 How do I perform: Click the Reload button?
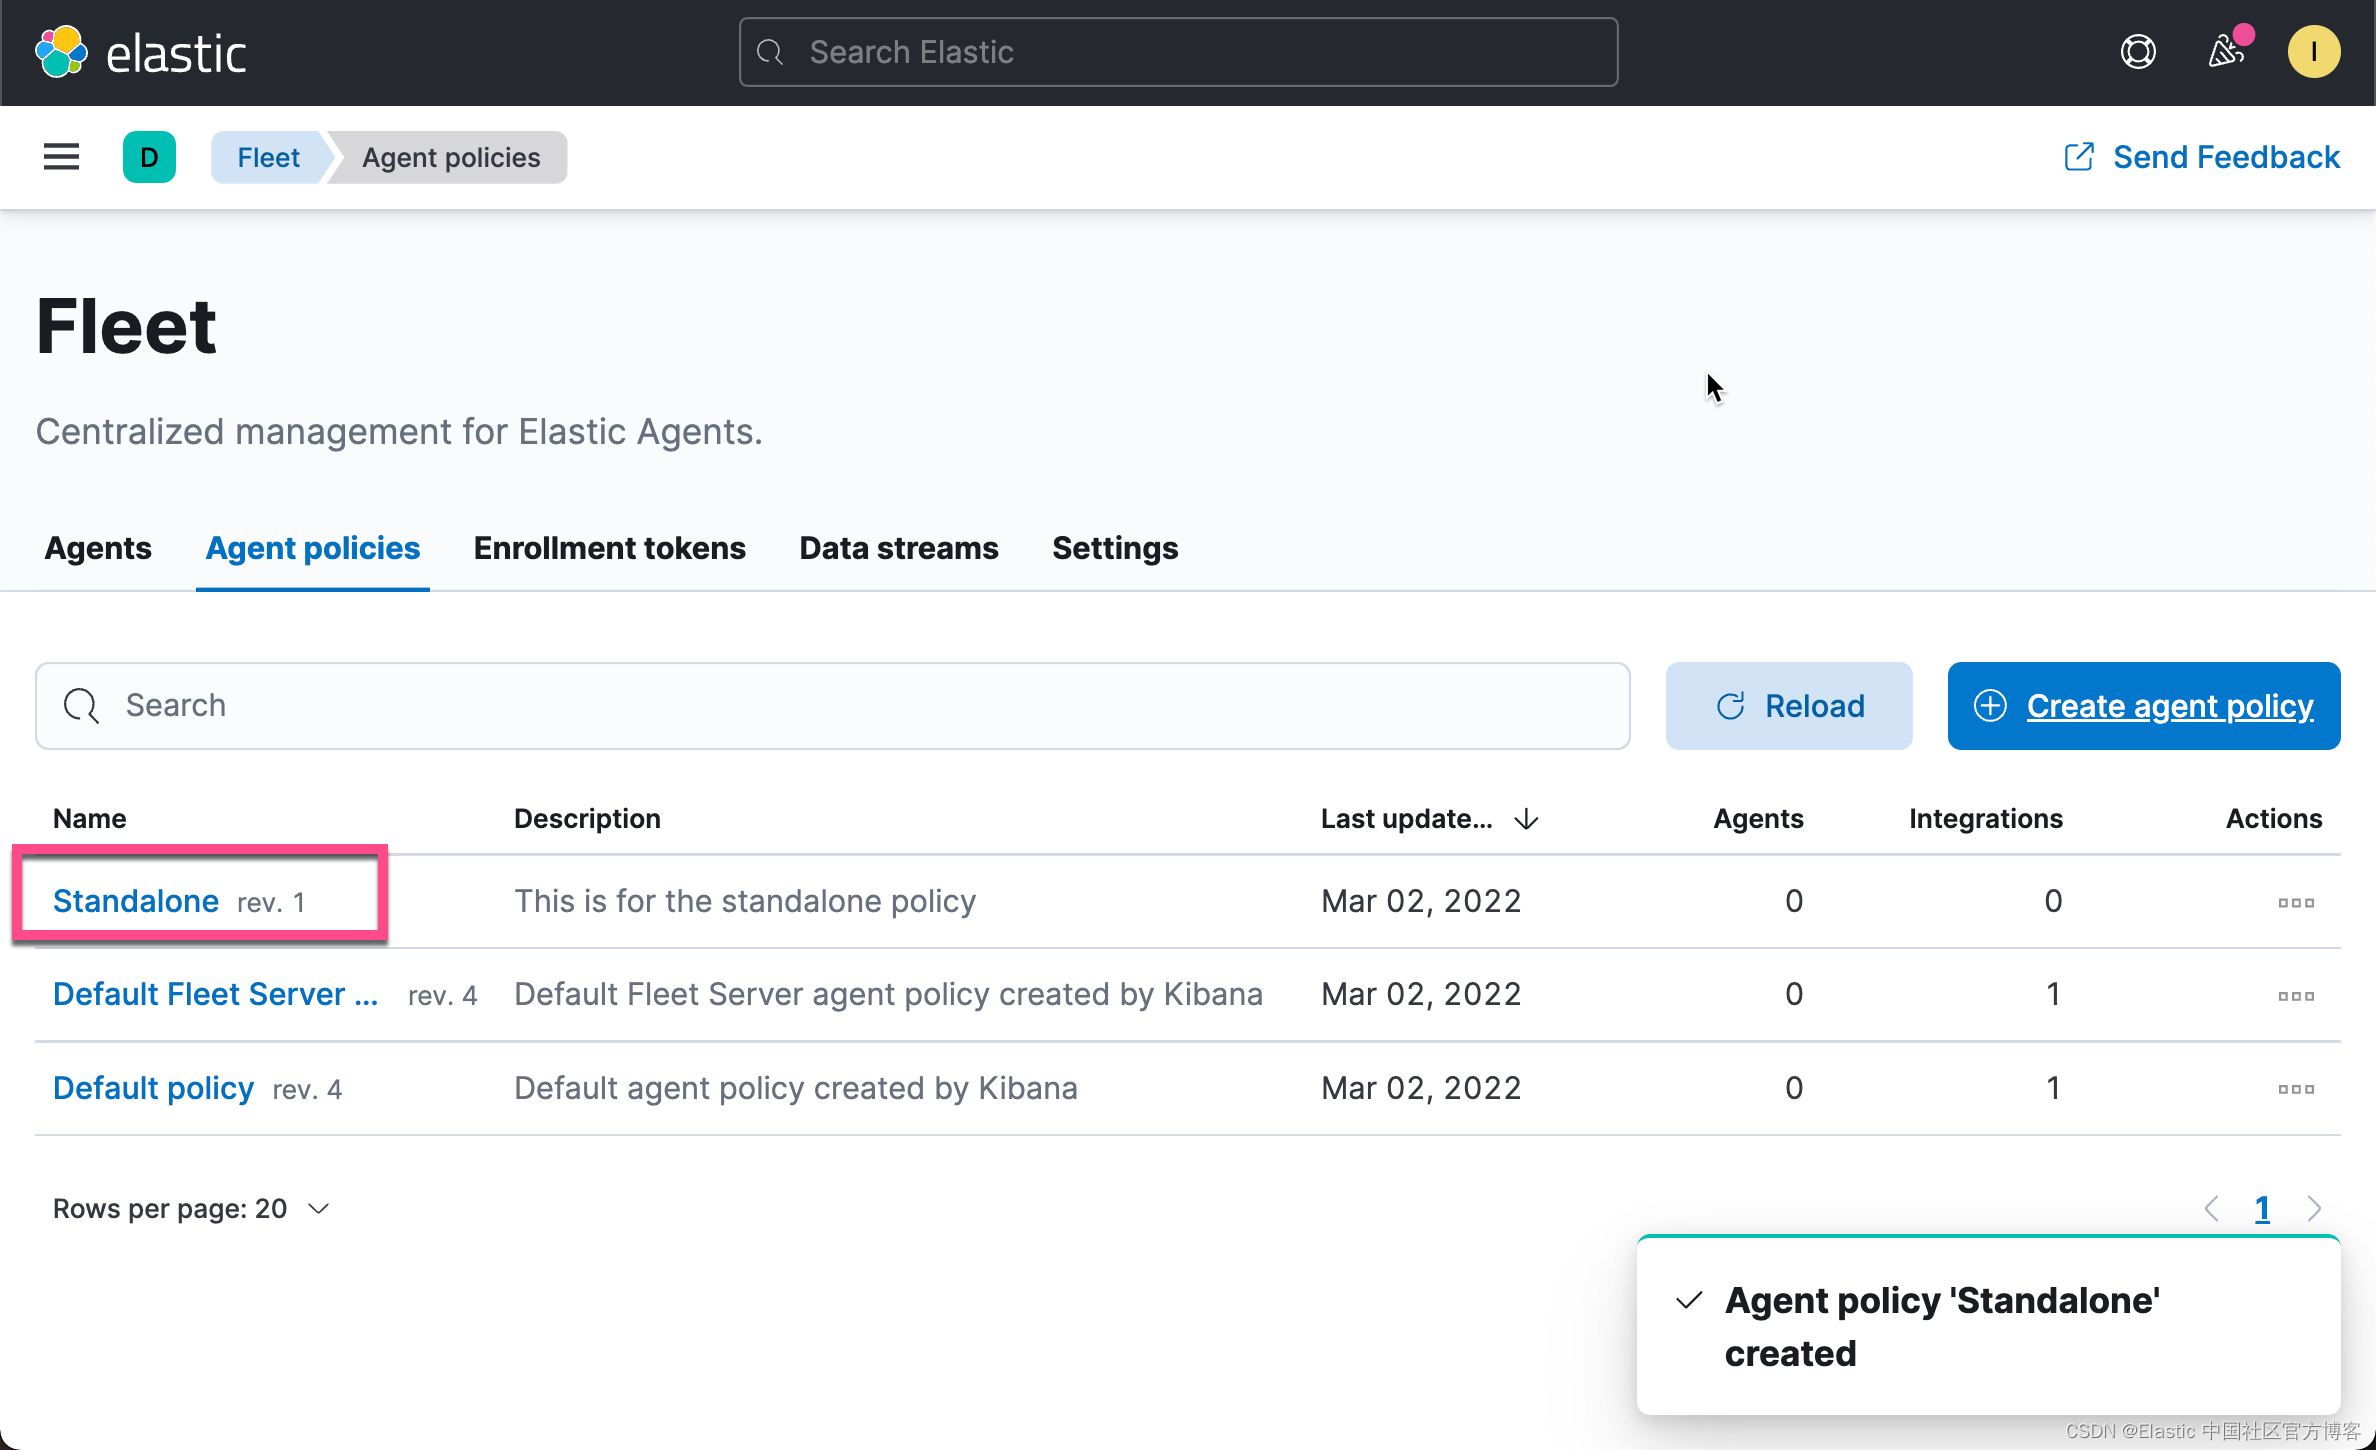[1788, 706]
